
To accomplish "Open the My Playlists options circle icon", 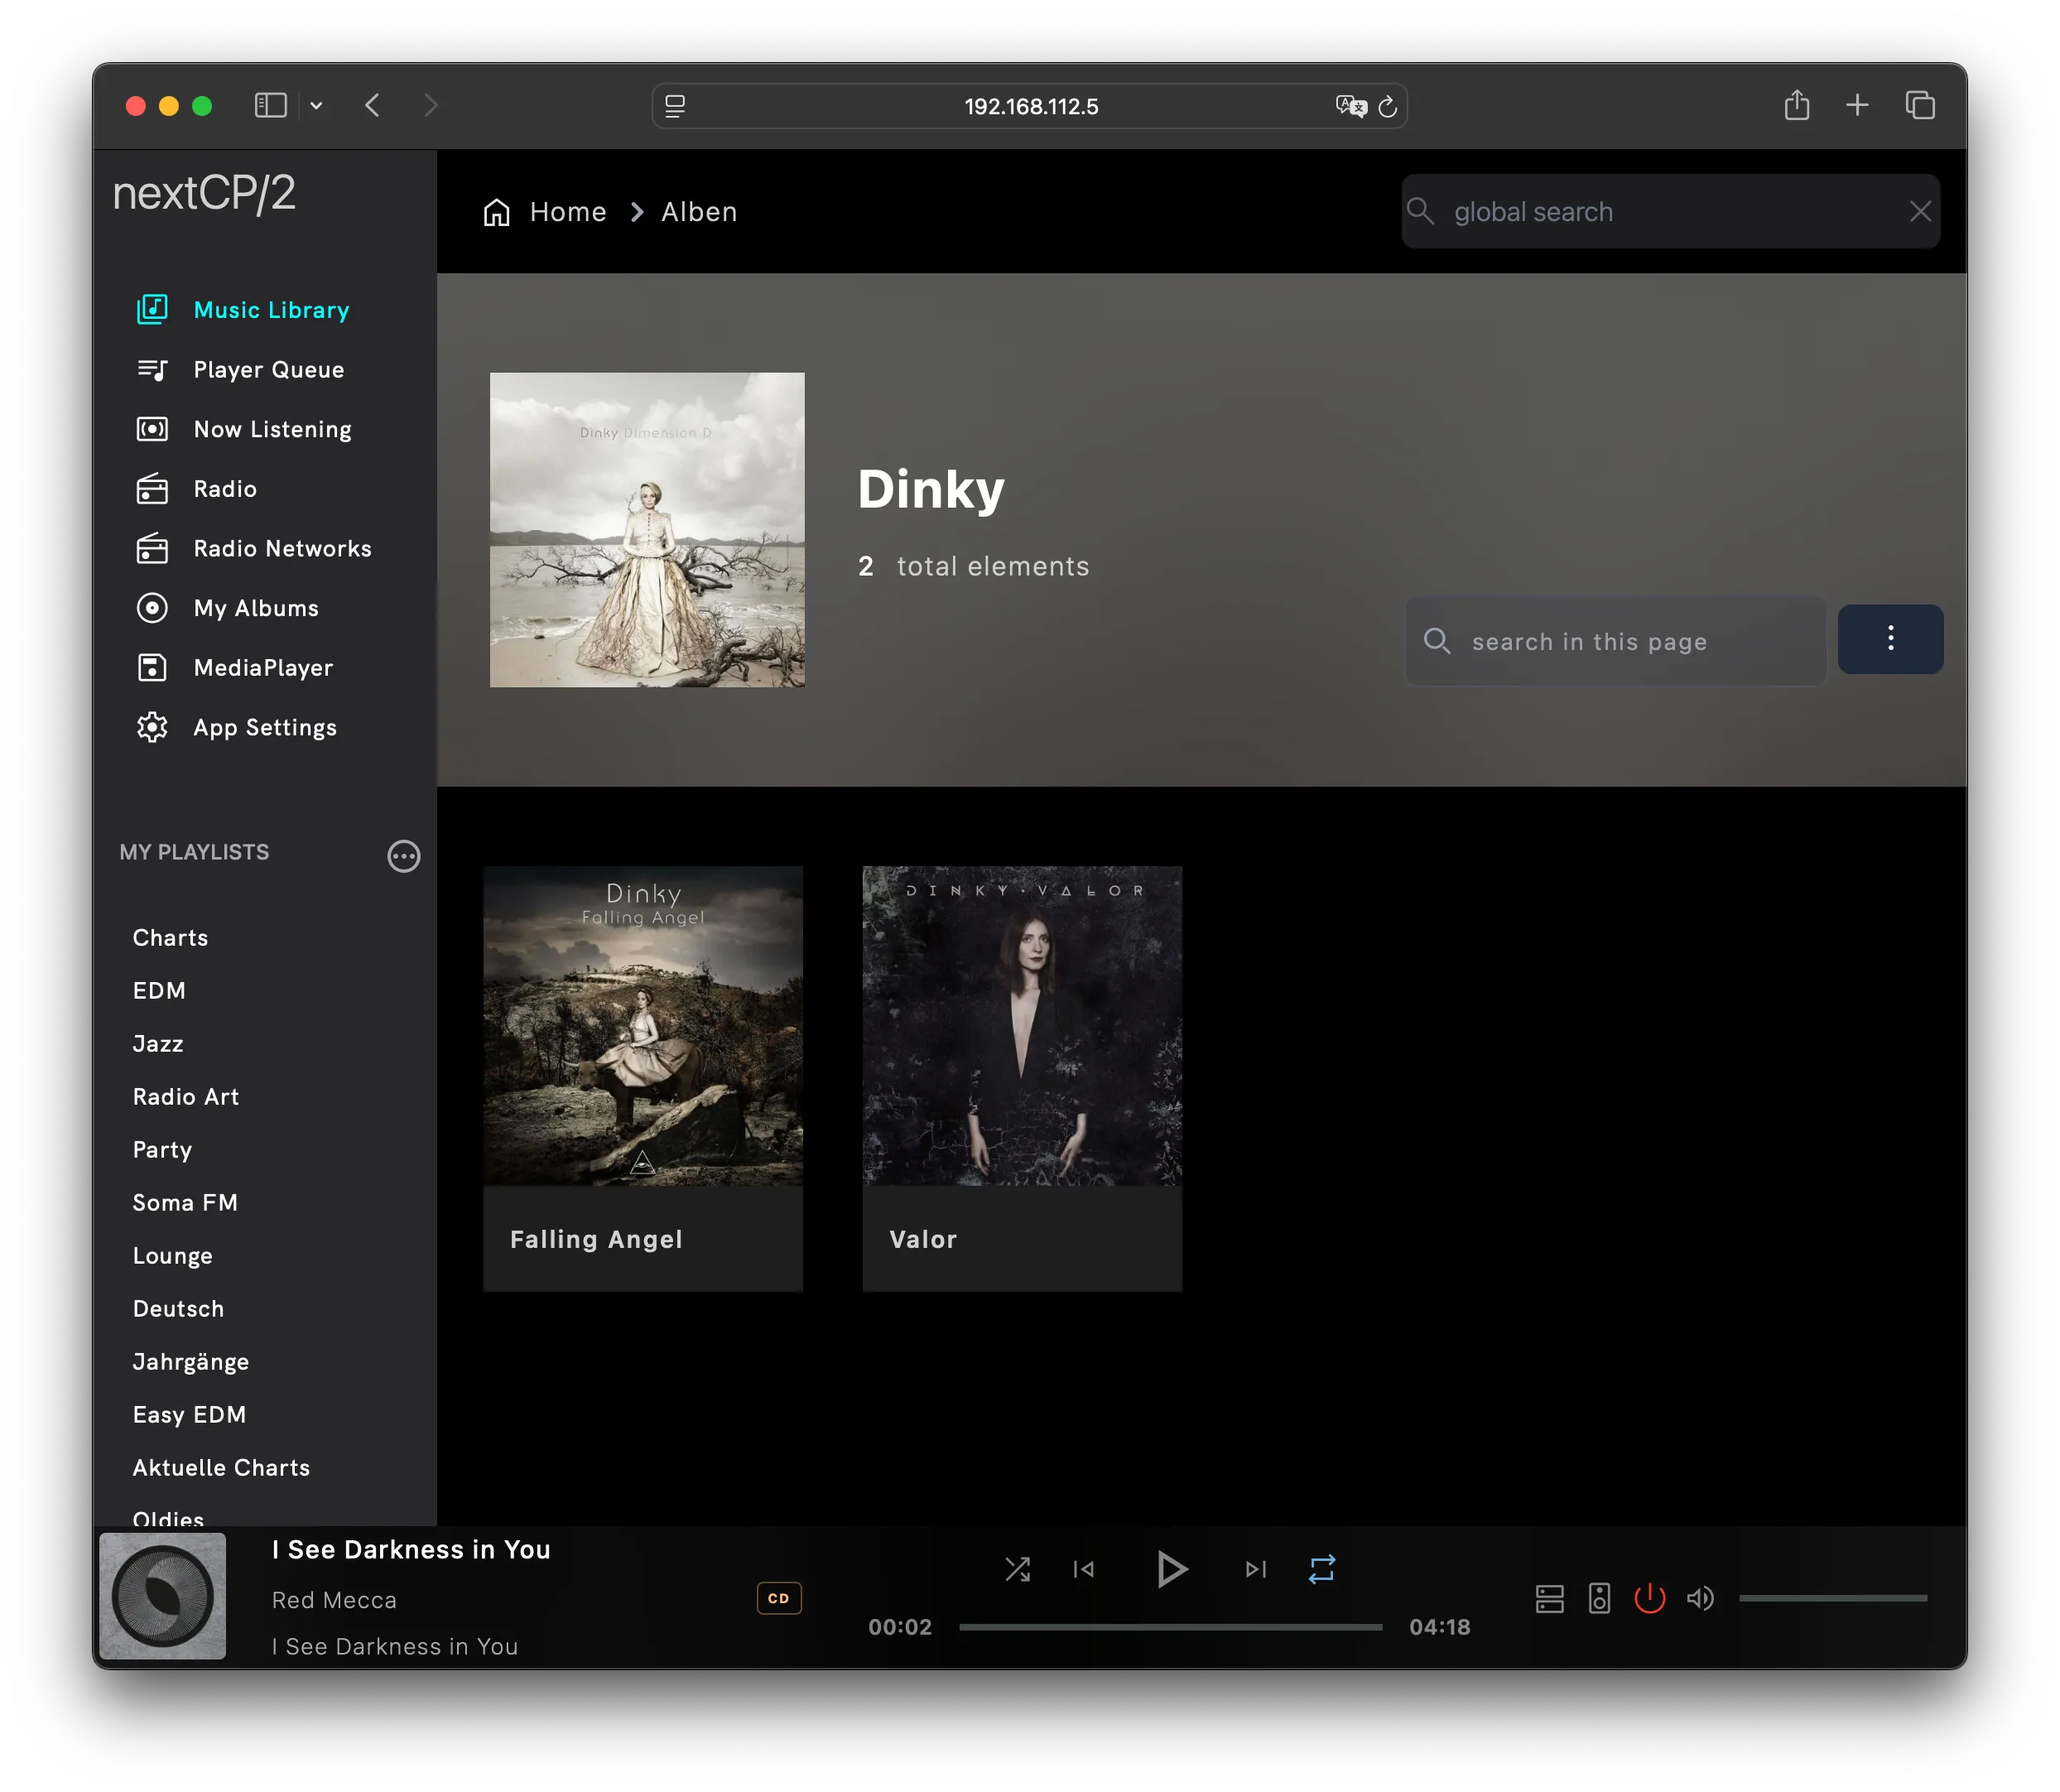I will coord(403,856).
